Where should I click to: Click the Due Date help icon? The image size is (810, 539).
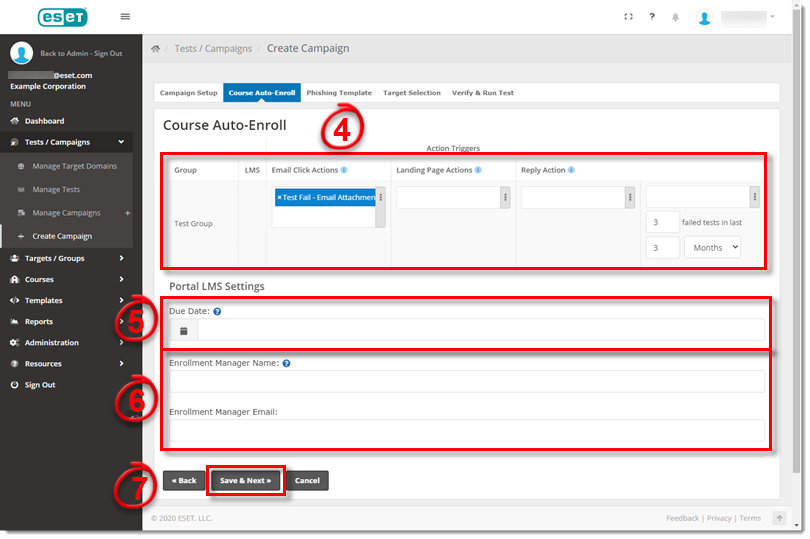point(217,312)
